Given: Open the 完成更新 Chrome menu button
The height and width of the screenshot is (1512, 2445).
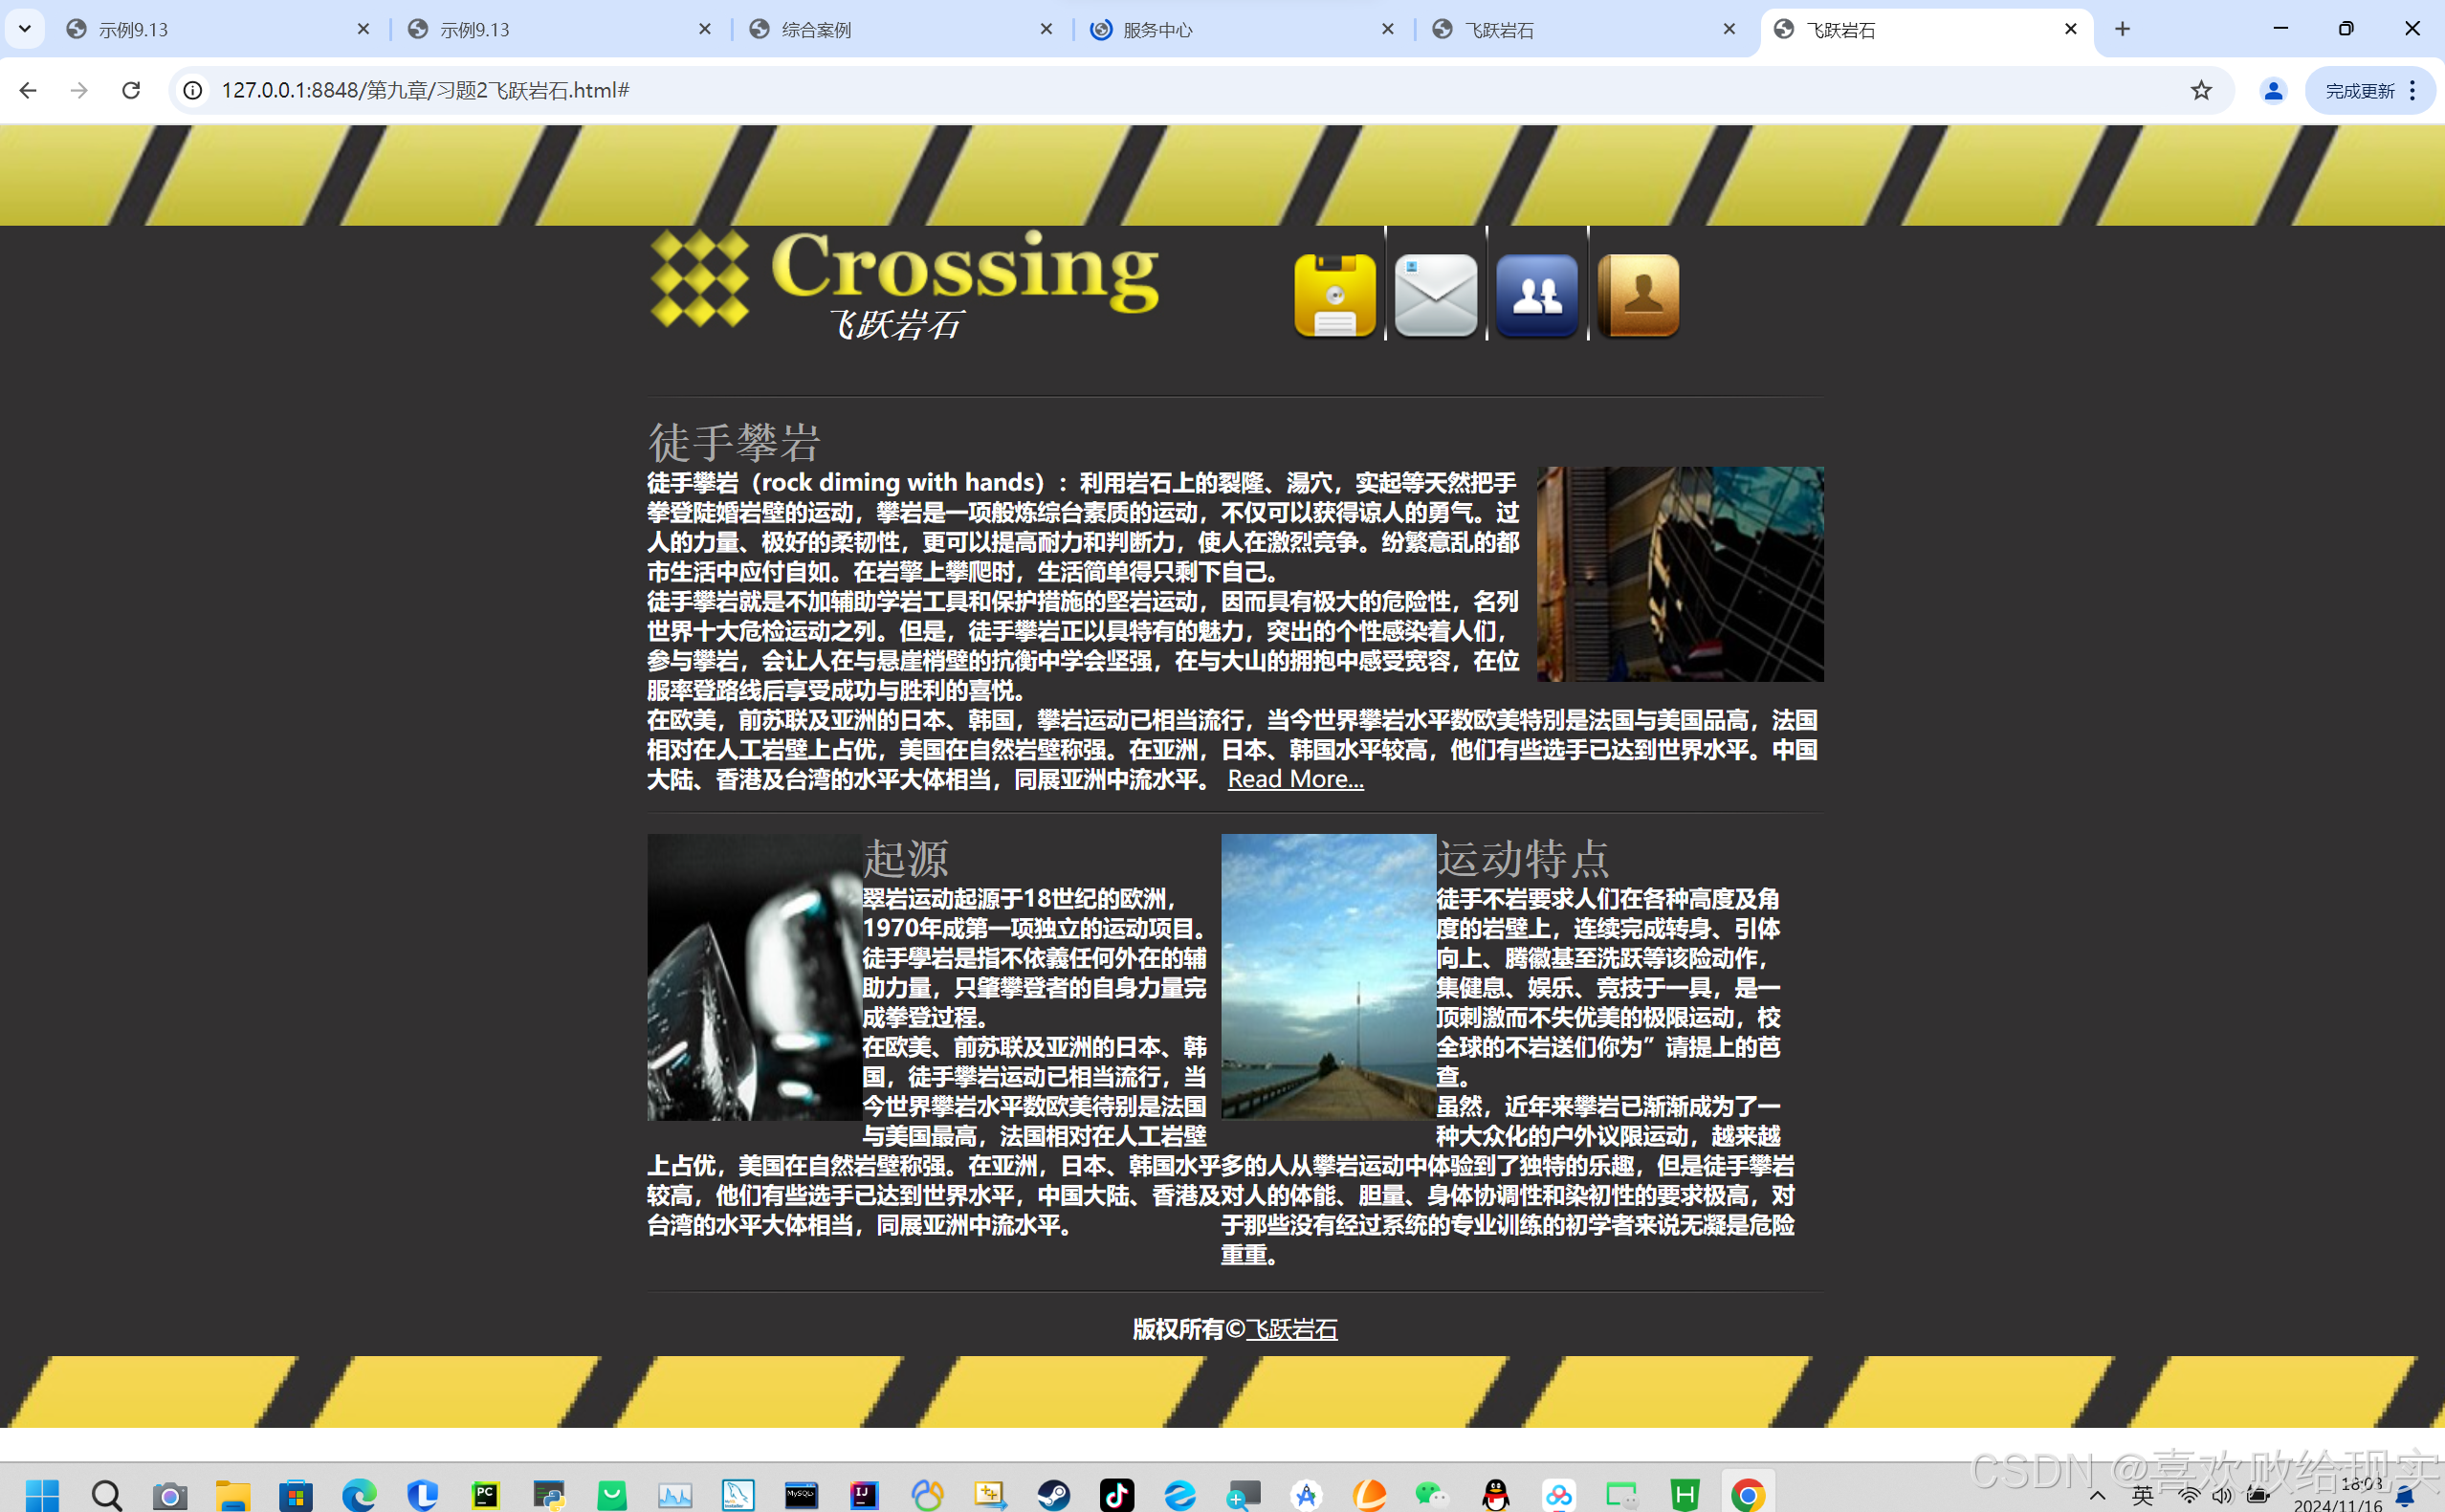Looking at the screenshot, I should (2370, 90).
